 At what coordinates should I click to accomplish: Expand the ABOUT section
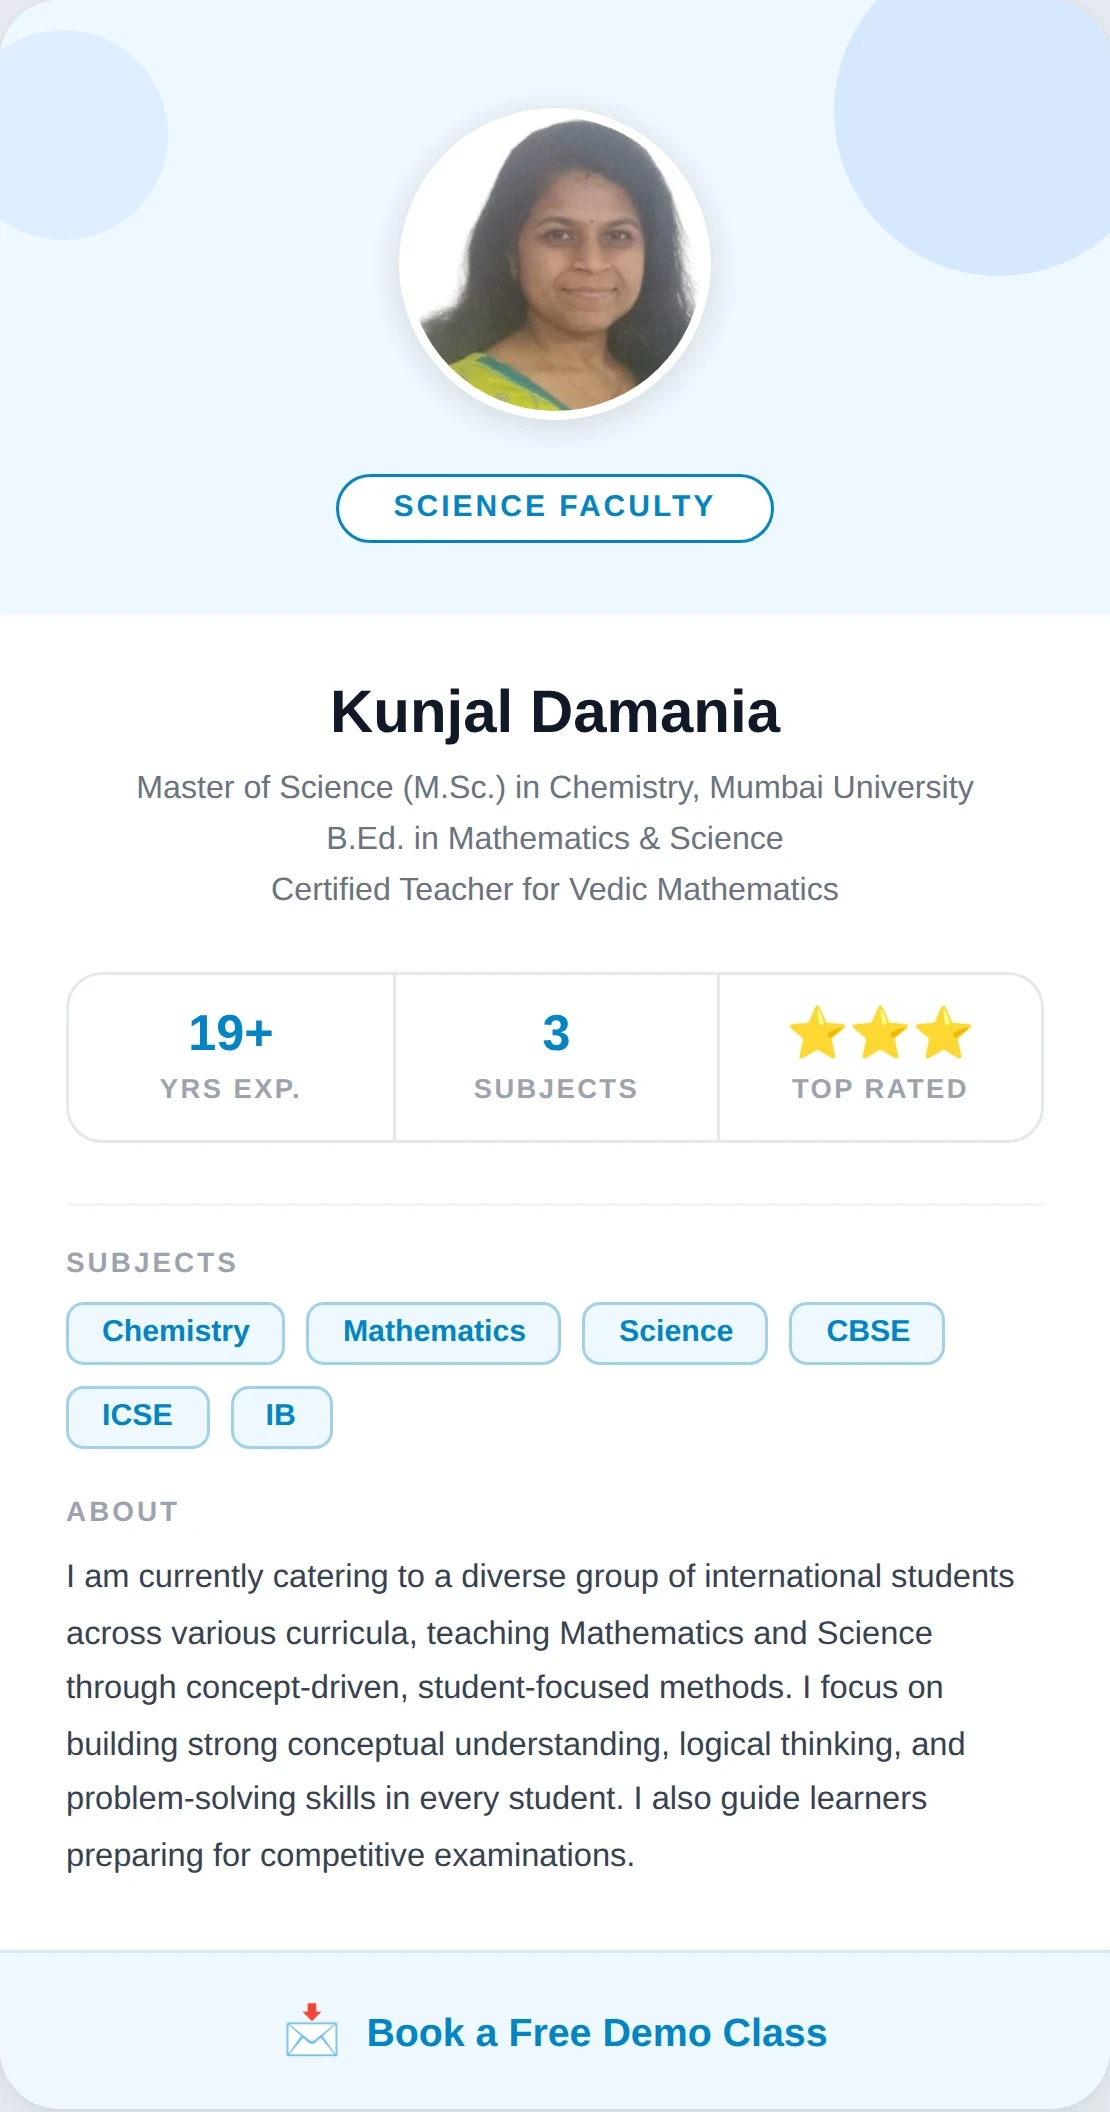(121, 1511)
